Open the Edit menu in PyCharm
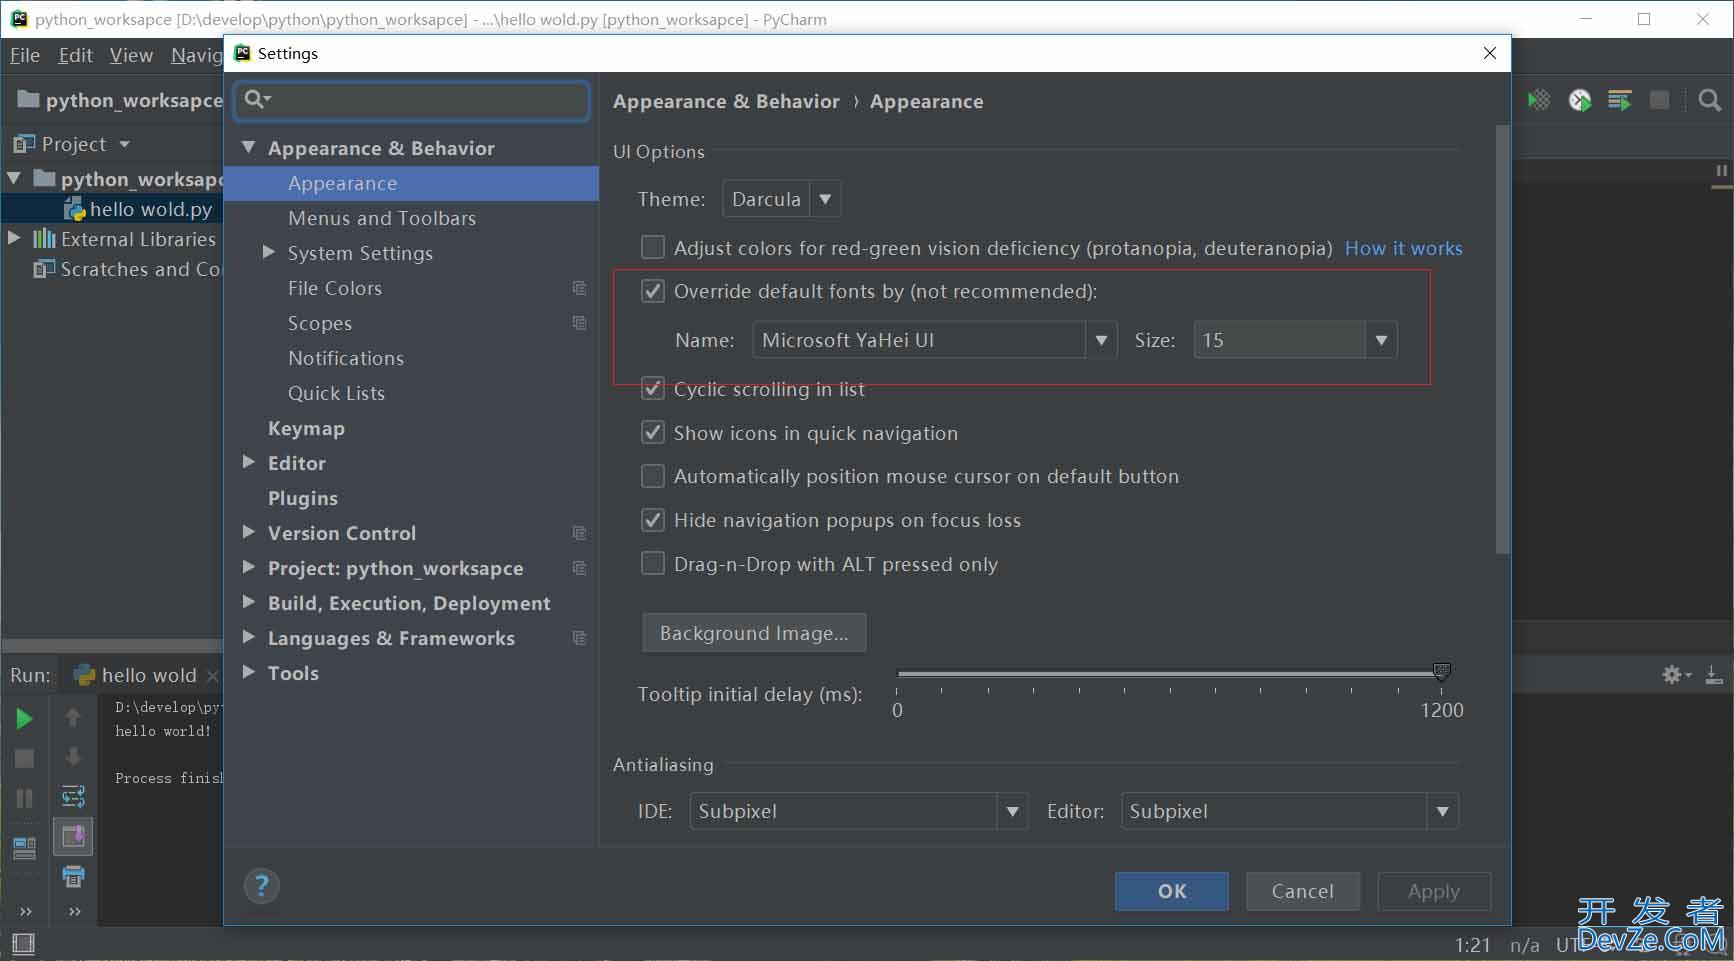 [x=75, y=55]
